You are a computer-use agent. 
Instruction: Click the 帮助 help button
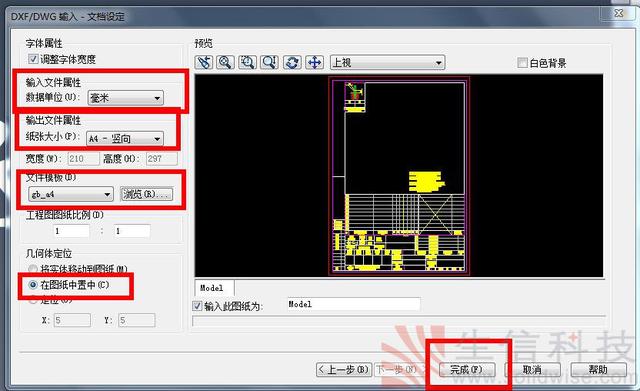598,370
